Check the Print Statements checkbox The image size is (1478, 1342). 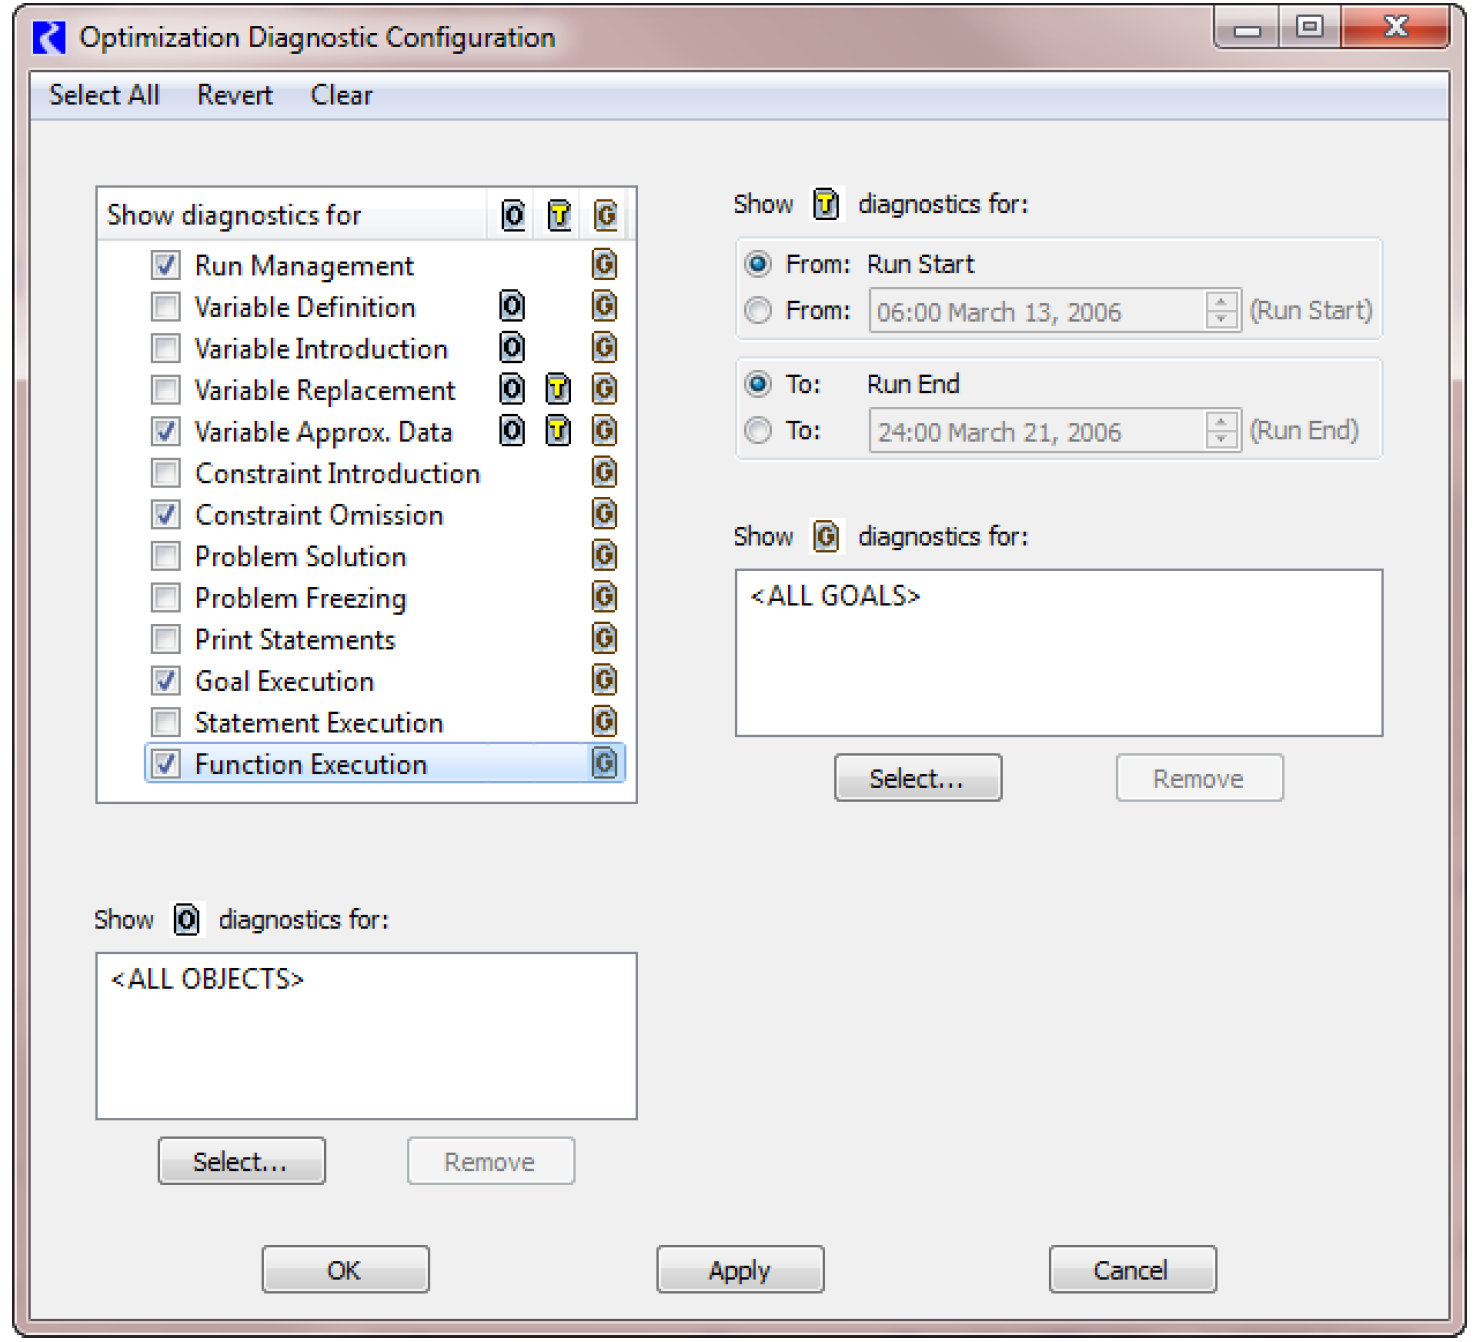(166, 639)
